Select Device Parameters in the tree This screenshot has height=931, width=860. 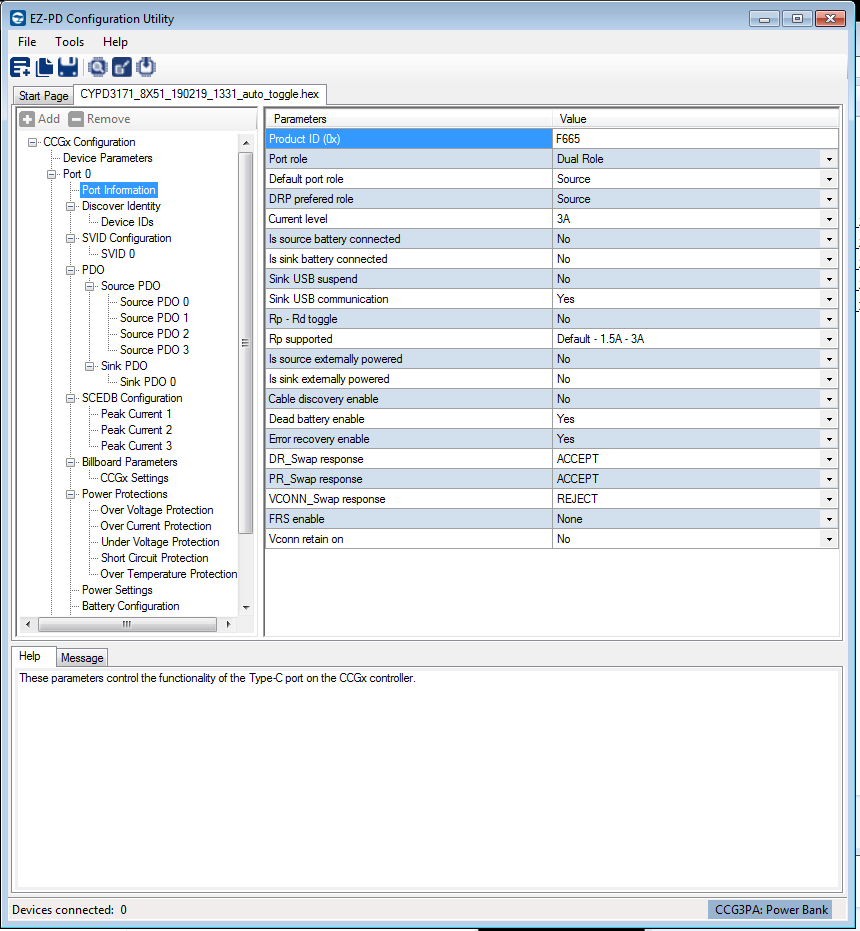tap(107, 158)
